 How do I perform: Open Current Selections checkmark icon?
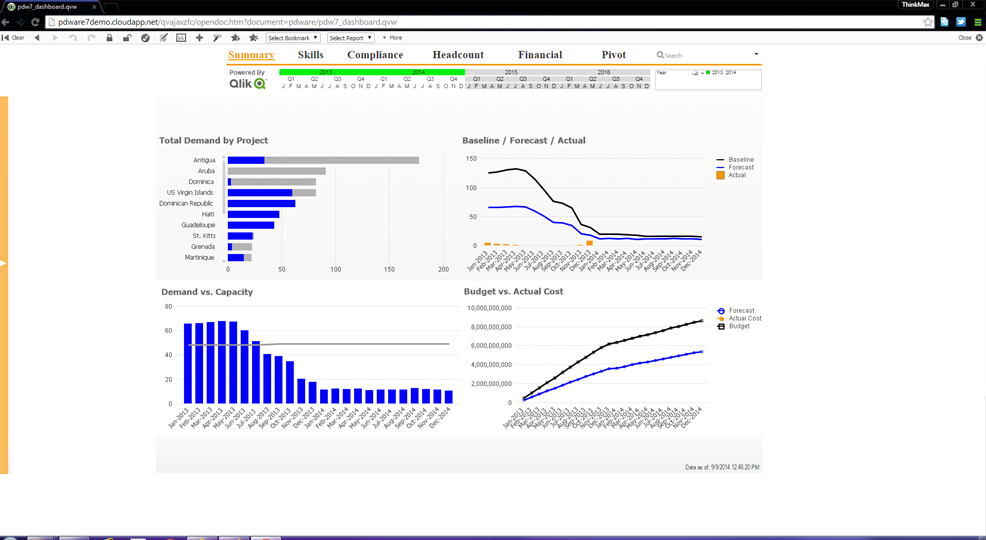(145, 38)
